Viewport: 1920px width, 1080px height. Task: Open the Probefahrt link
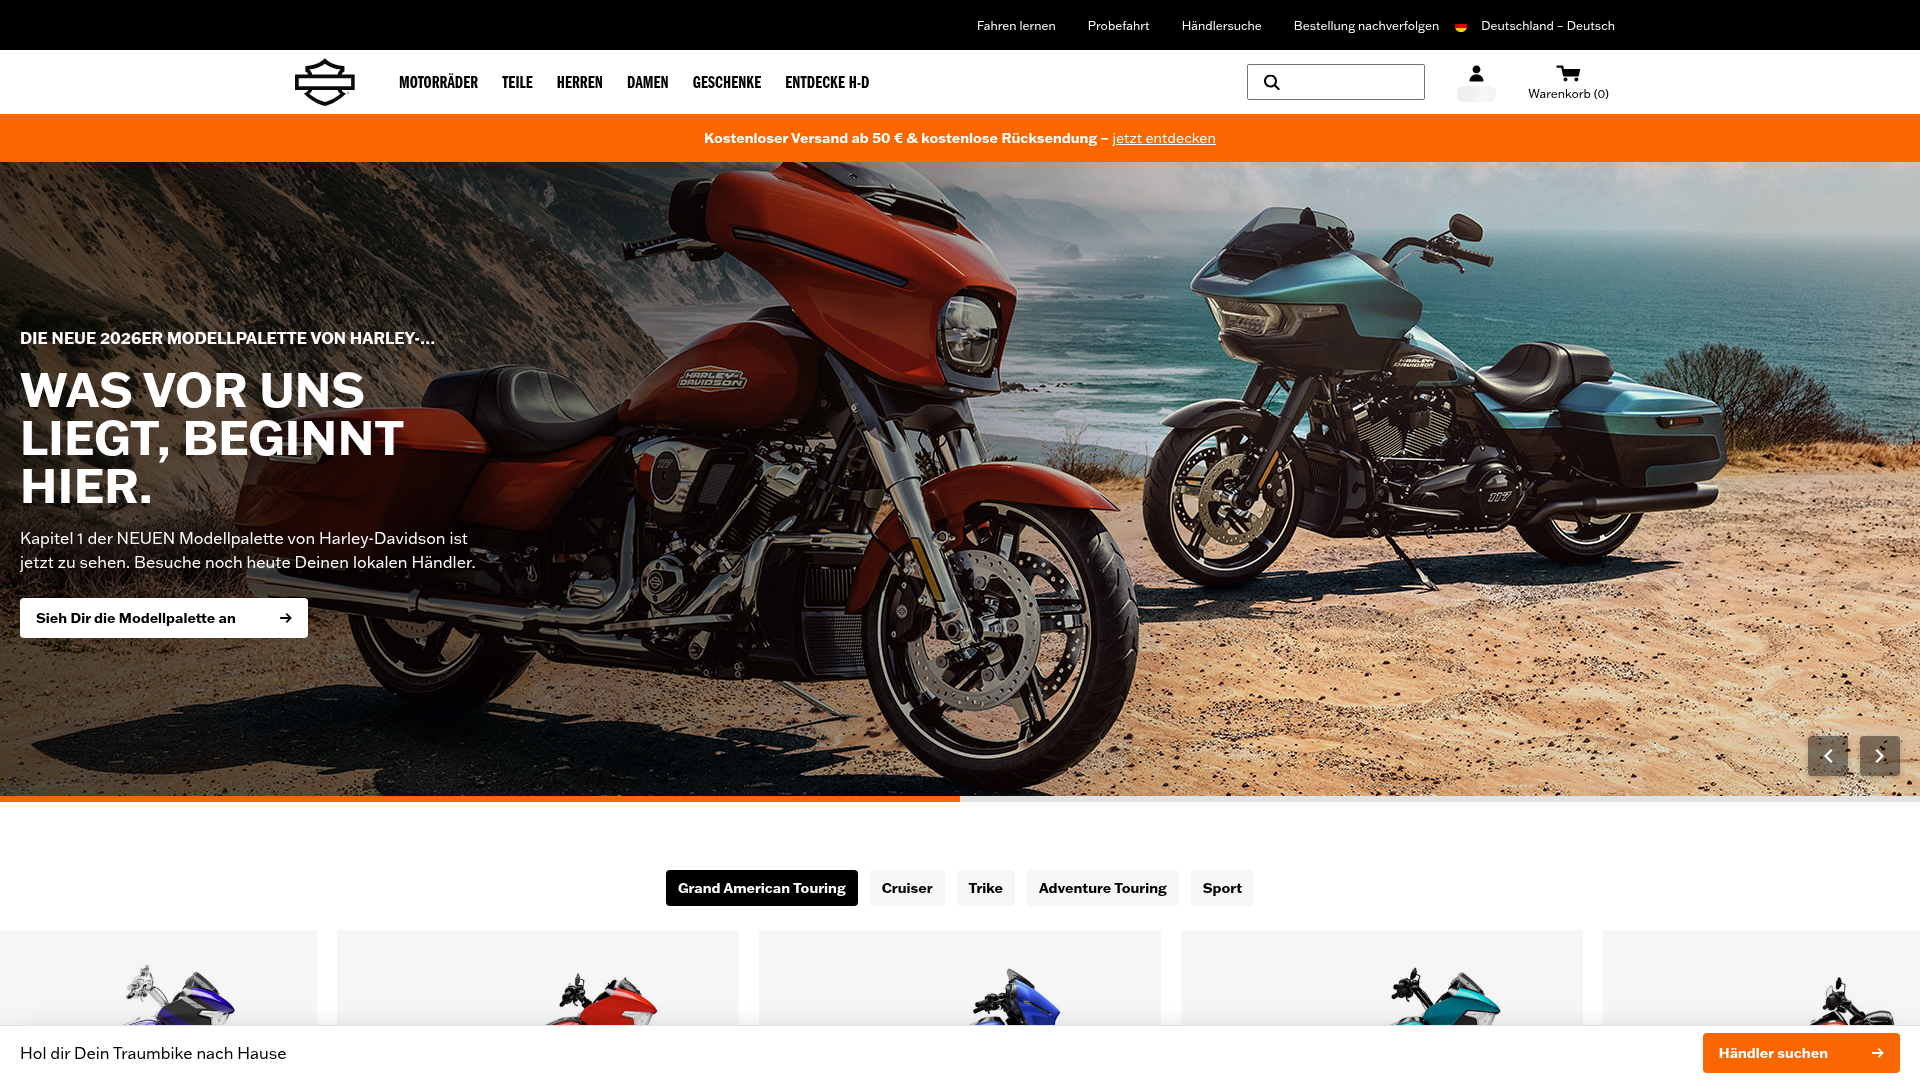pyautogui.click(x=1118, y=26)
